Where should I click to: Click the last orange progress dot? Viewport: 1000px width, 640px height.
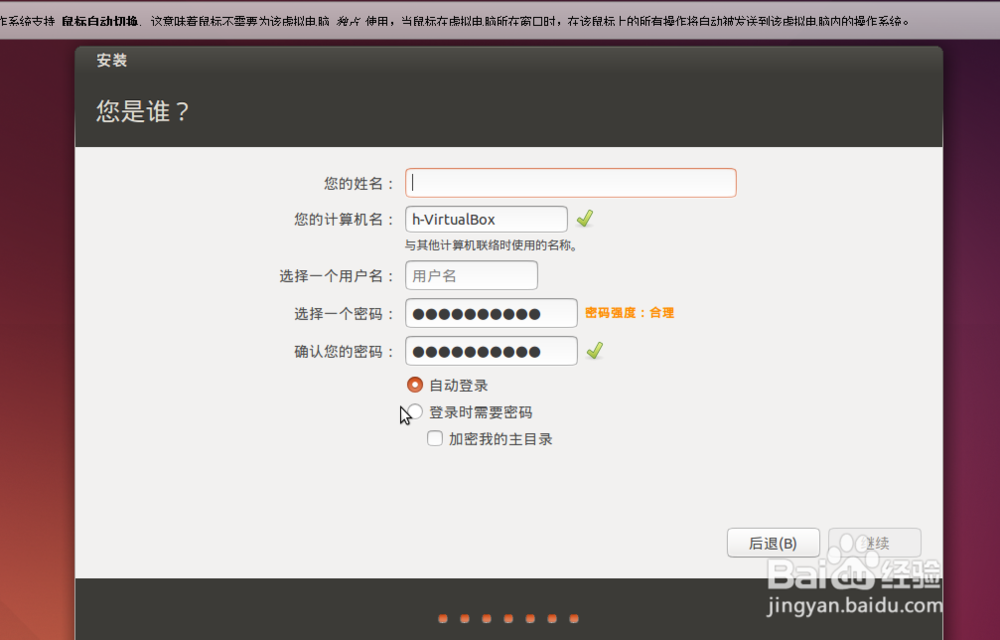point(572,618)
